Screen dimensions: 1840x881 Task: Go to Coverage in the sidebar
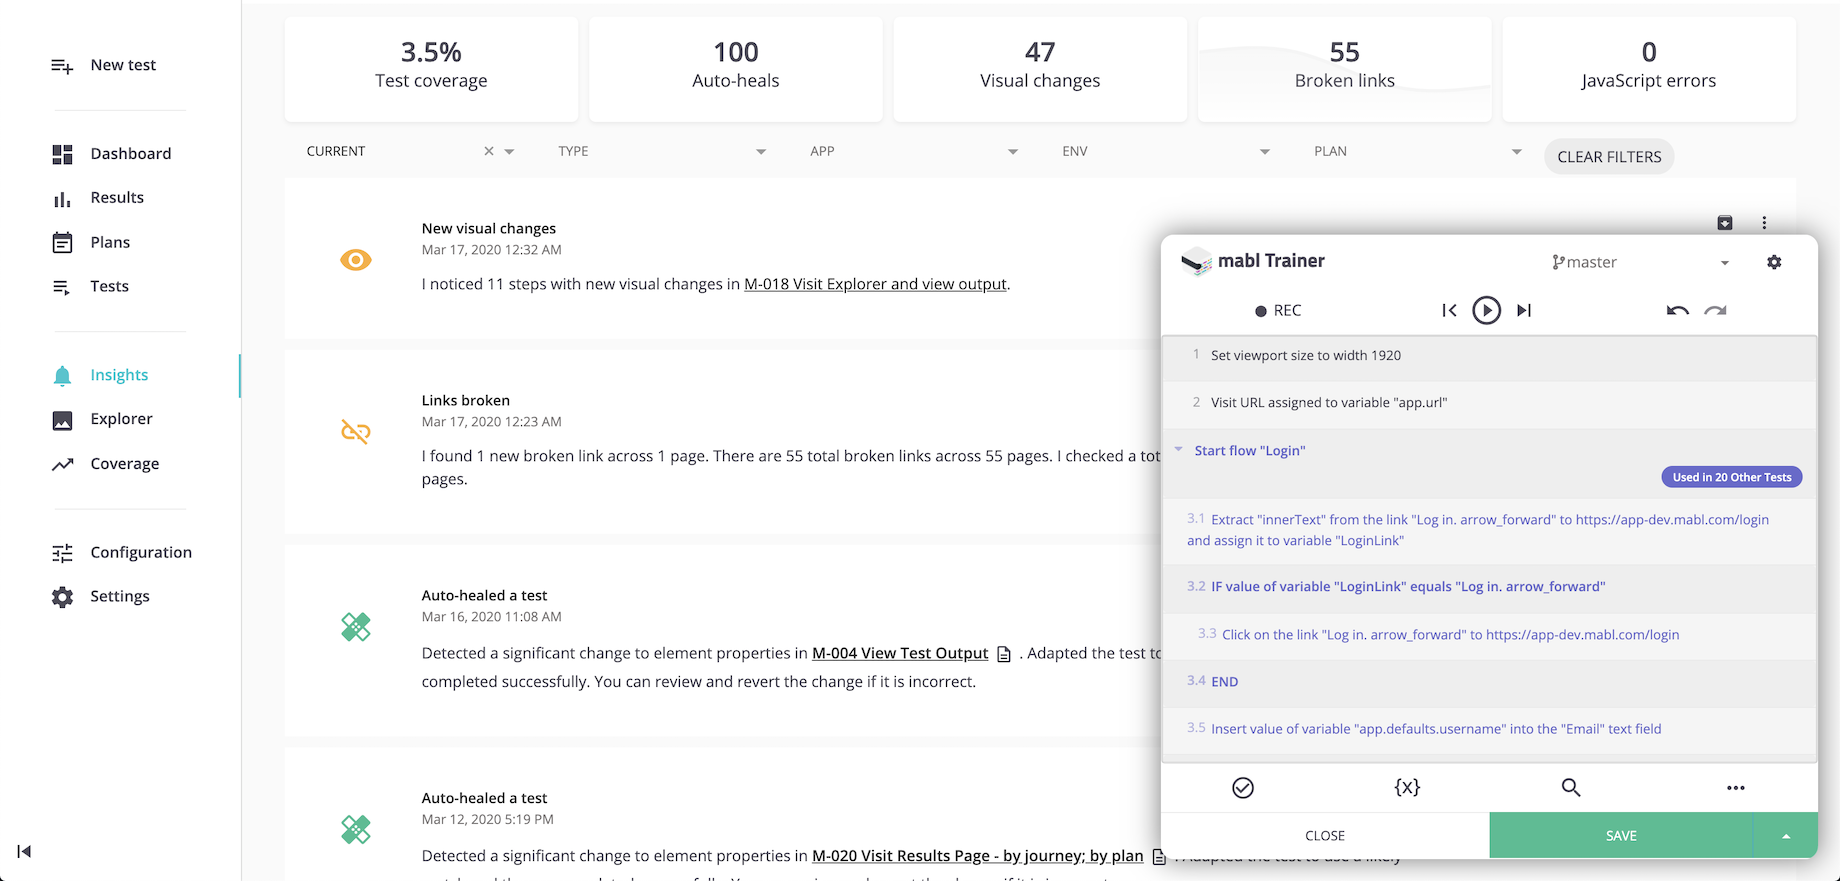pos(124,464)
